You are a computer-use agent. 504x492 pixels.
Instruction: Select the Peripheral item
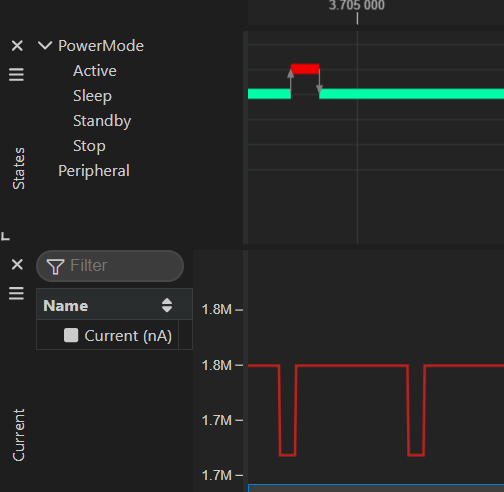pyautogui.click(x=94, y=171)
